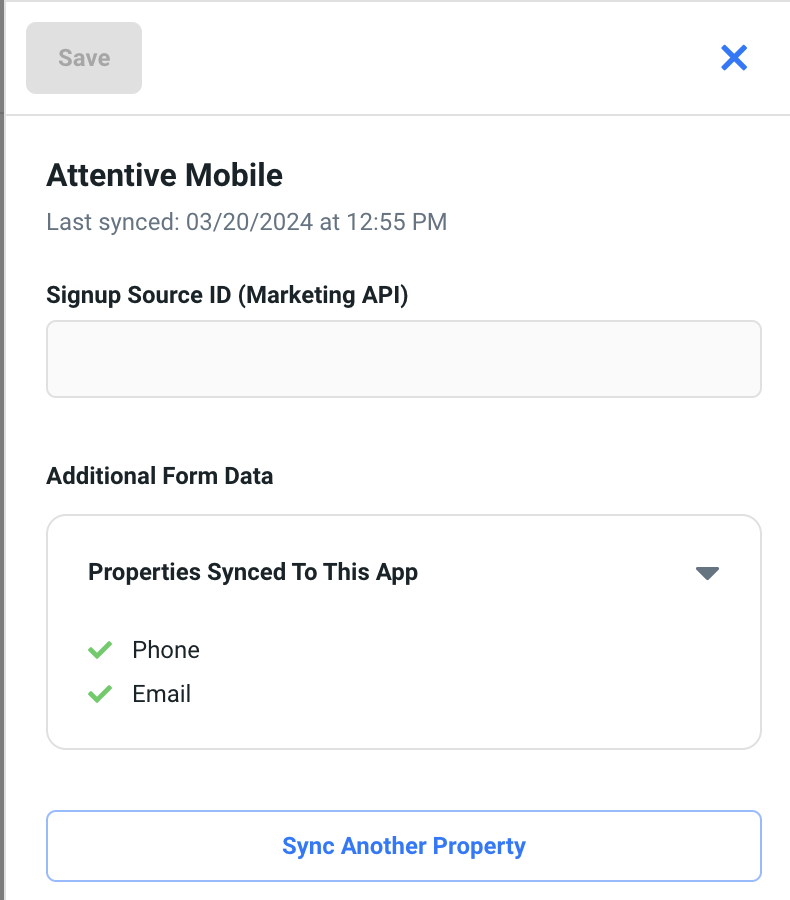
Task: Click empty header space right of Save
Action: 420,58
